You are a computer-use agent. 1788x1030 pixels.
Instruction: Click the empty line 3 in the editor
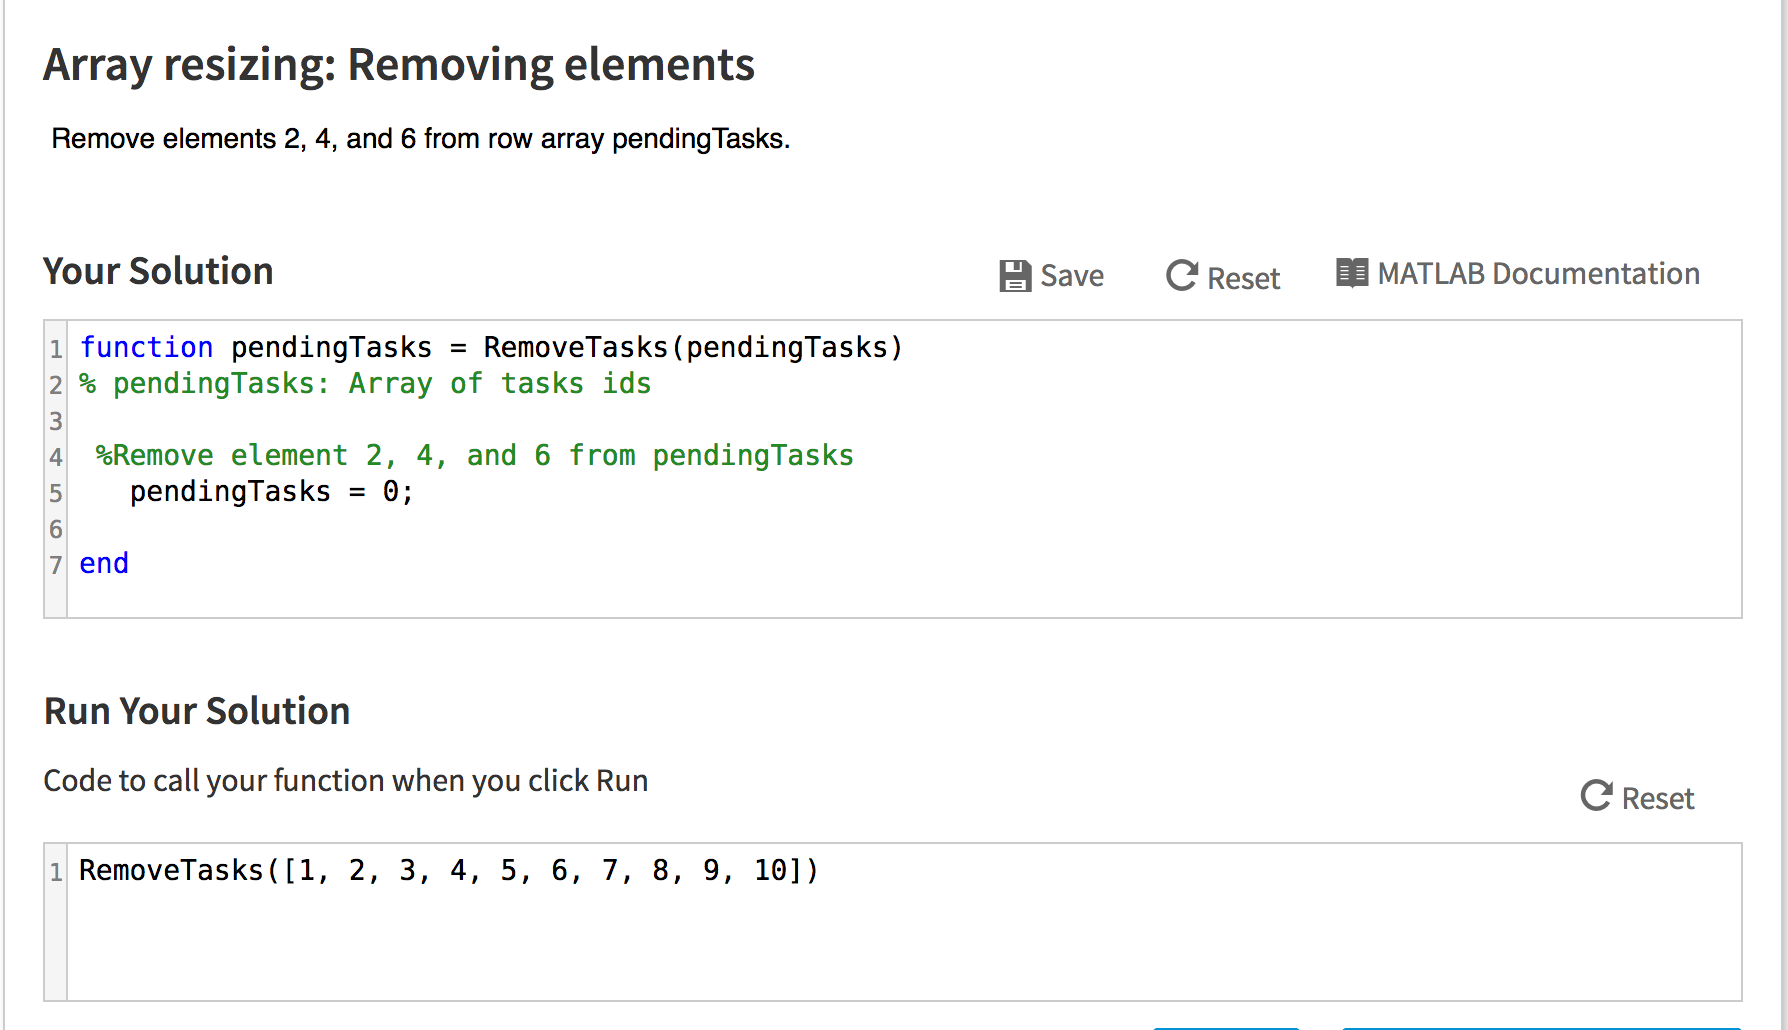(300, 419)
